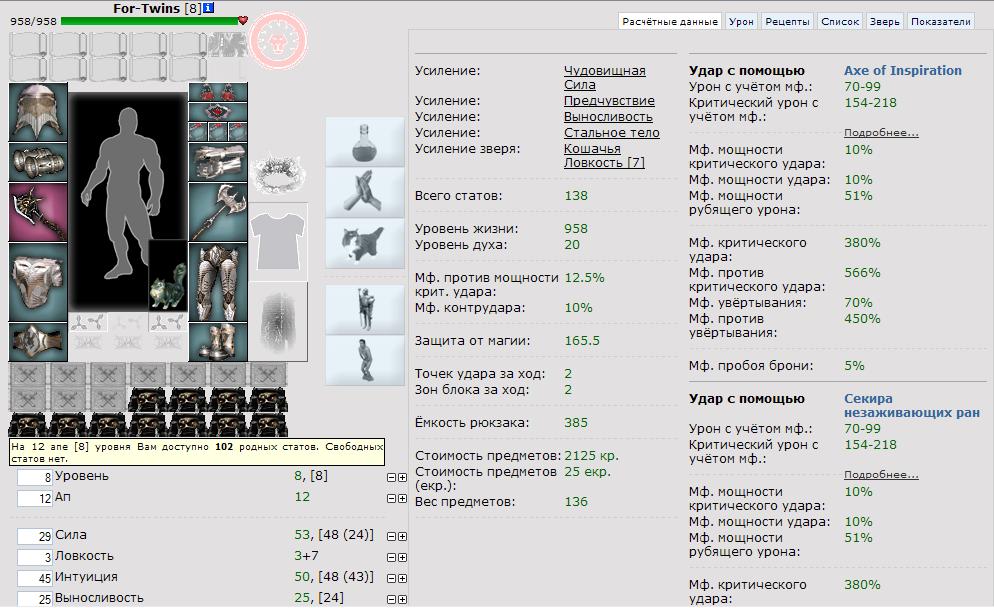Image resolution: width=994 pixels, height=608 pixels.
Task: Click the red lion emblem
Action: [x=278, y=41]
